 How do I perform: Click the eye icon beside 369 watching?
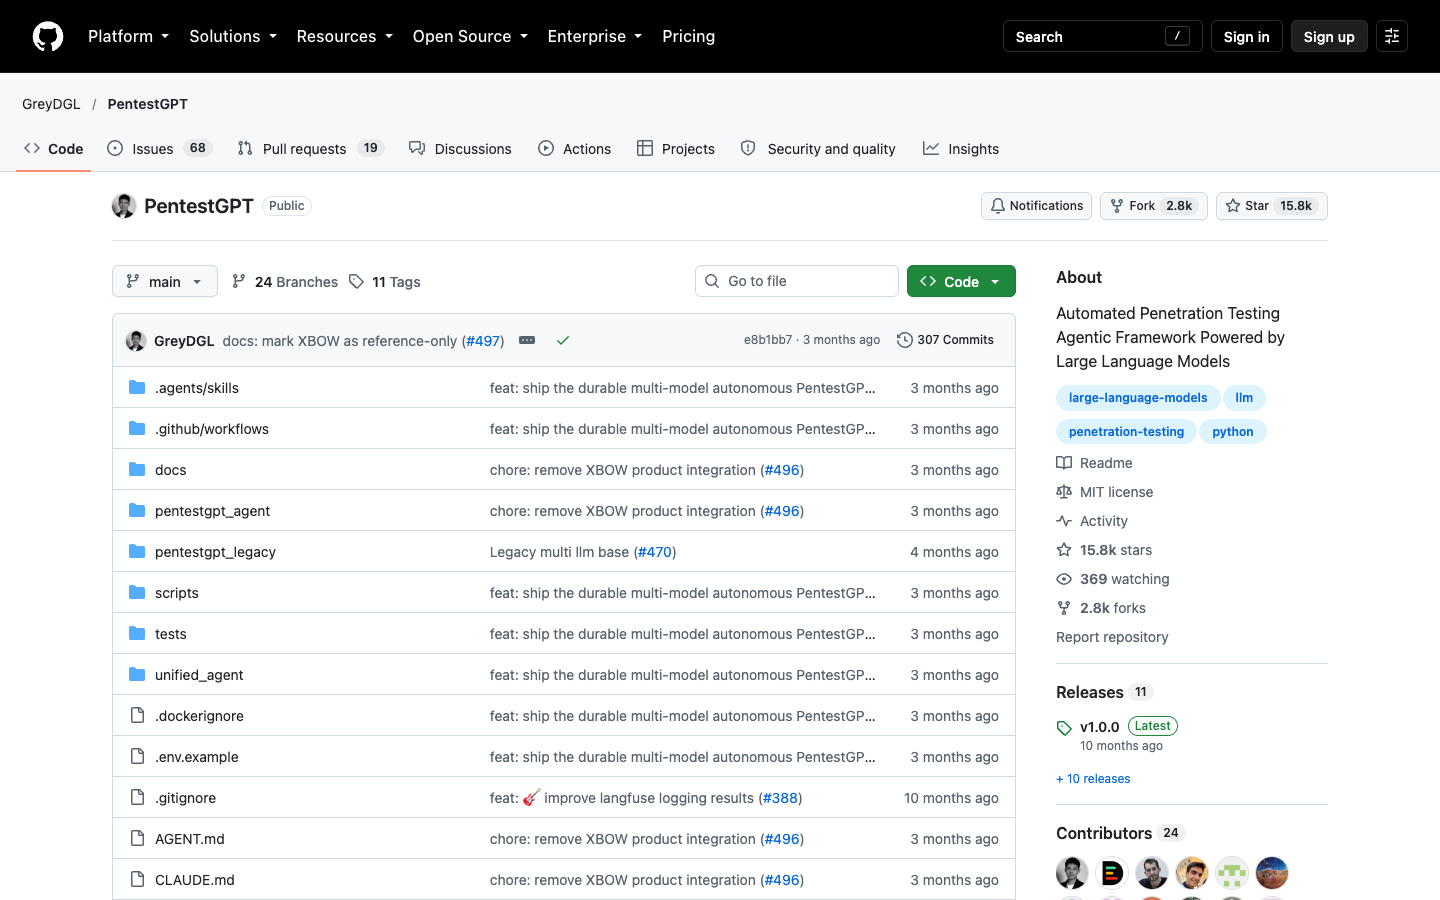click(x=1064, y=579)
